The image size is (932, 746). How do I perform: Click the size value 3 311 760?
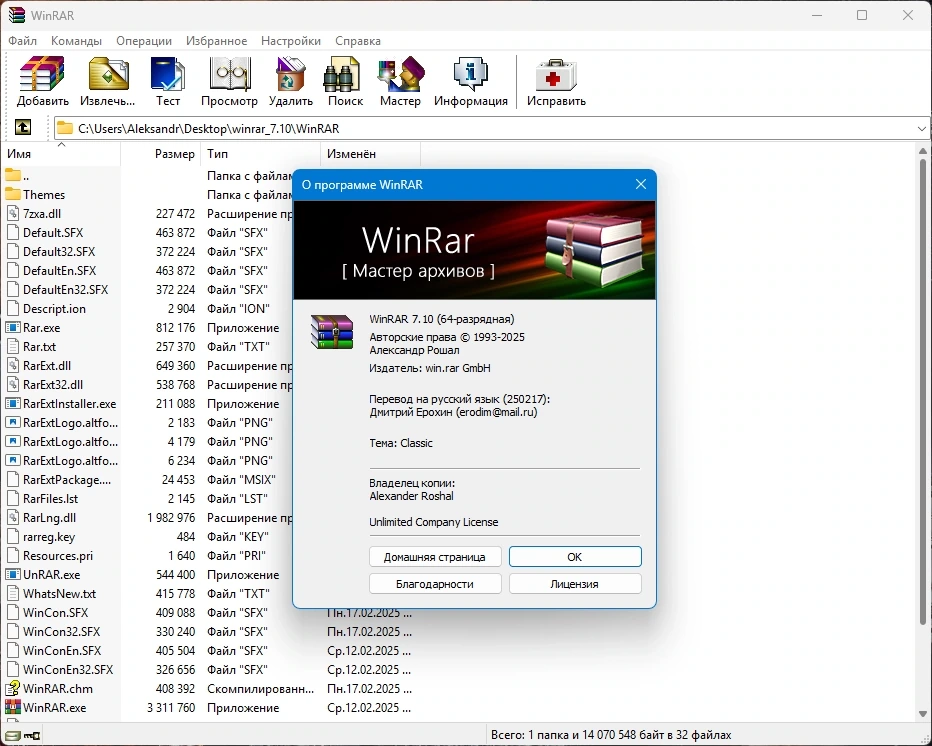point(171,707)
